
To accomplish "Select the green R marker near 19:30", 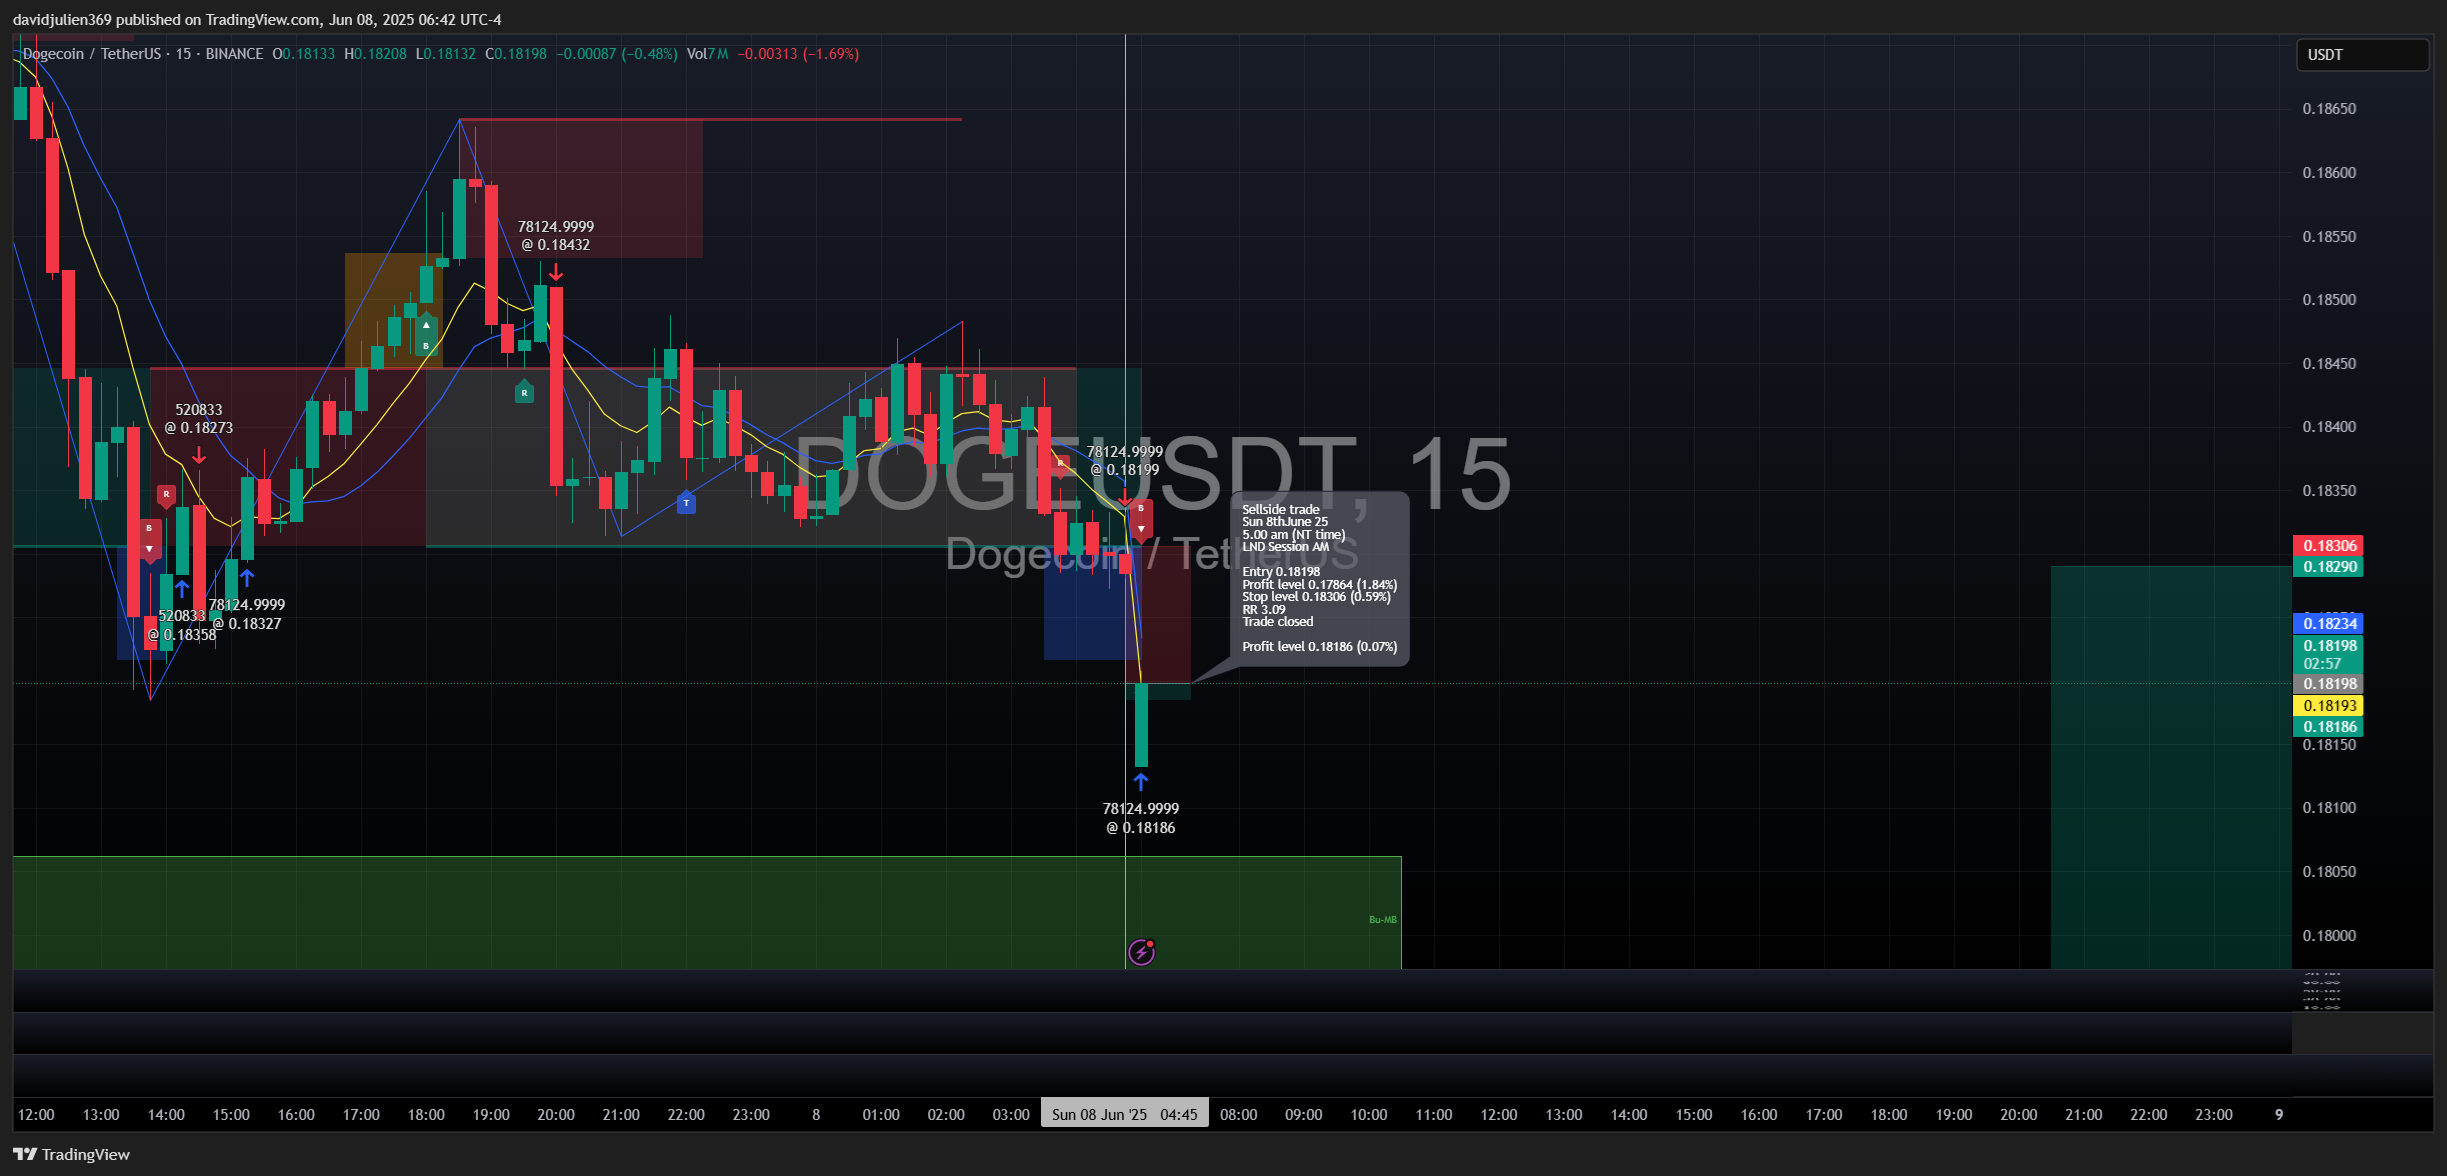I will click(524, 392).
